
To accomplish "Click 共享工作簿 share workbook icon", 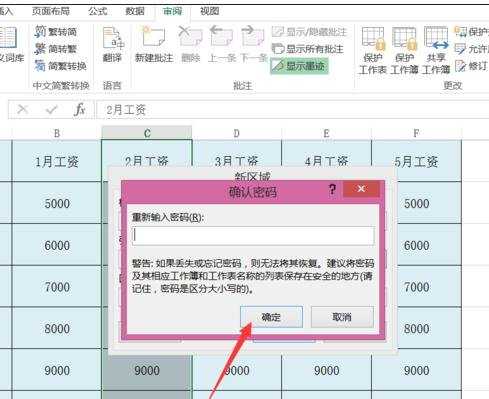I will pyautogui.click(x=436, y=51).
